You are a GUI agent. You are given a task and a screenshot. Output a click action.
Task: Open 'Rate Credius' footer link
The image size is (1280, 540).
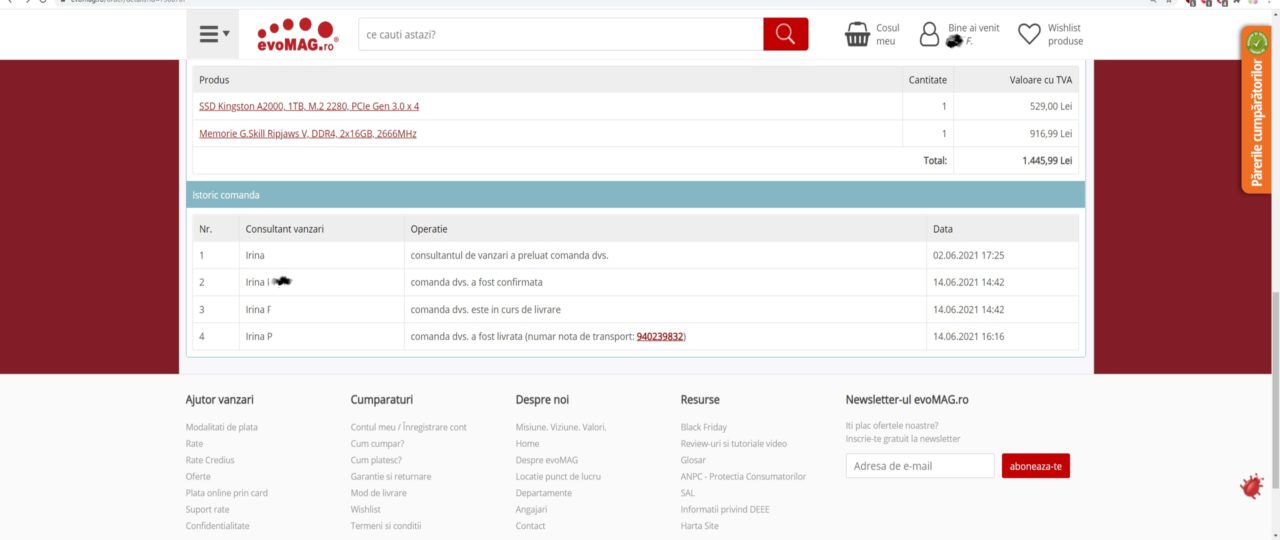[210, 460]
